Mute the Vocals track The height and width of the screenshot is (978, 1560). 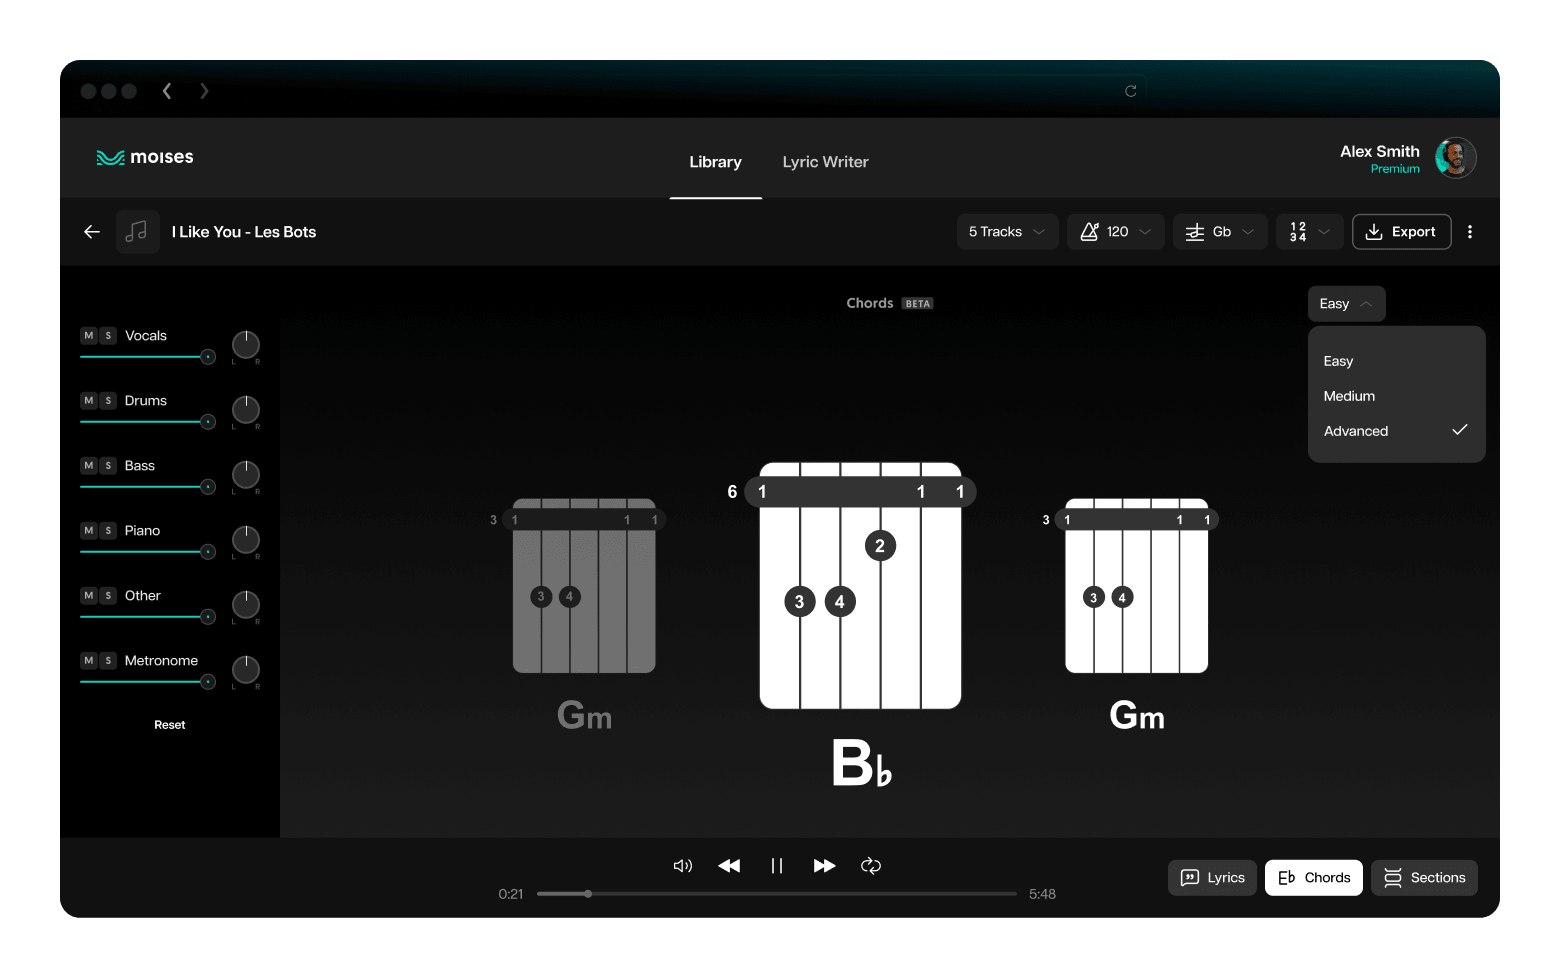(89, 336)
